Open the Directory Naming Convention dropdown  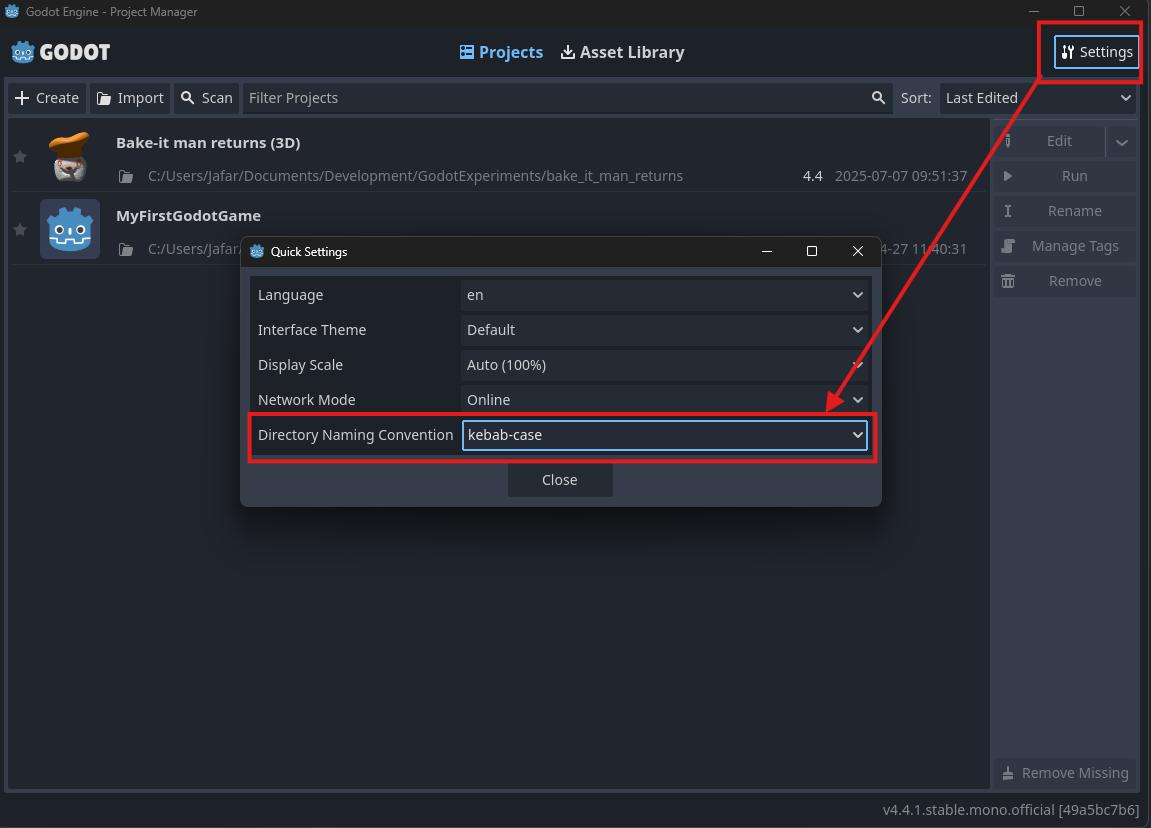click(x=664, y=435)
